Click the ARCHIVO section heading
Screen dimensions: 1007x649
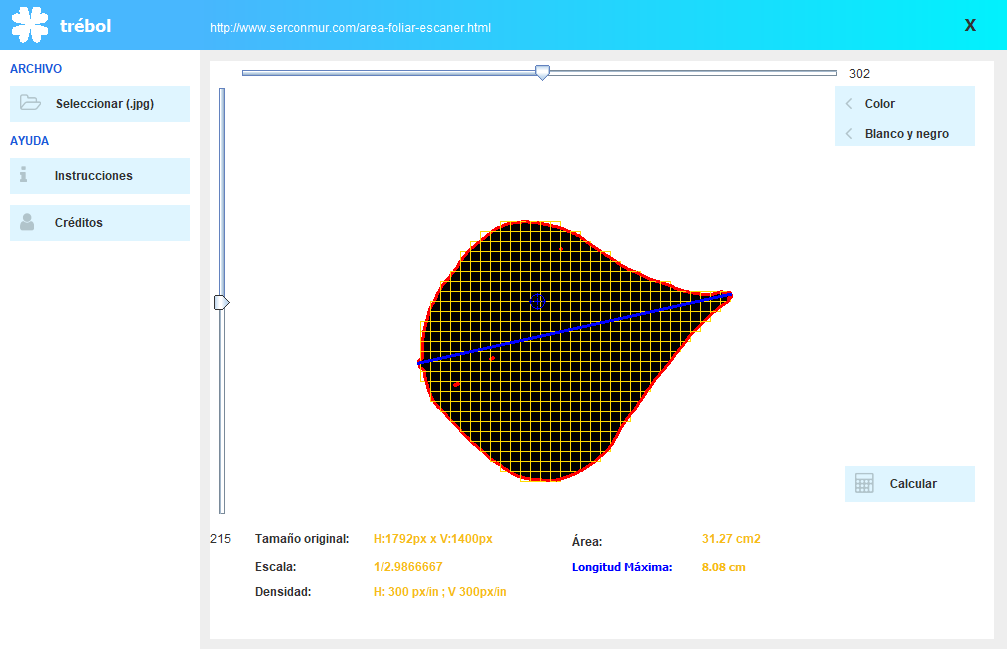(x=36, y=69)
